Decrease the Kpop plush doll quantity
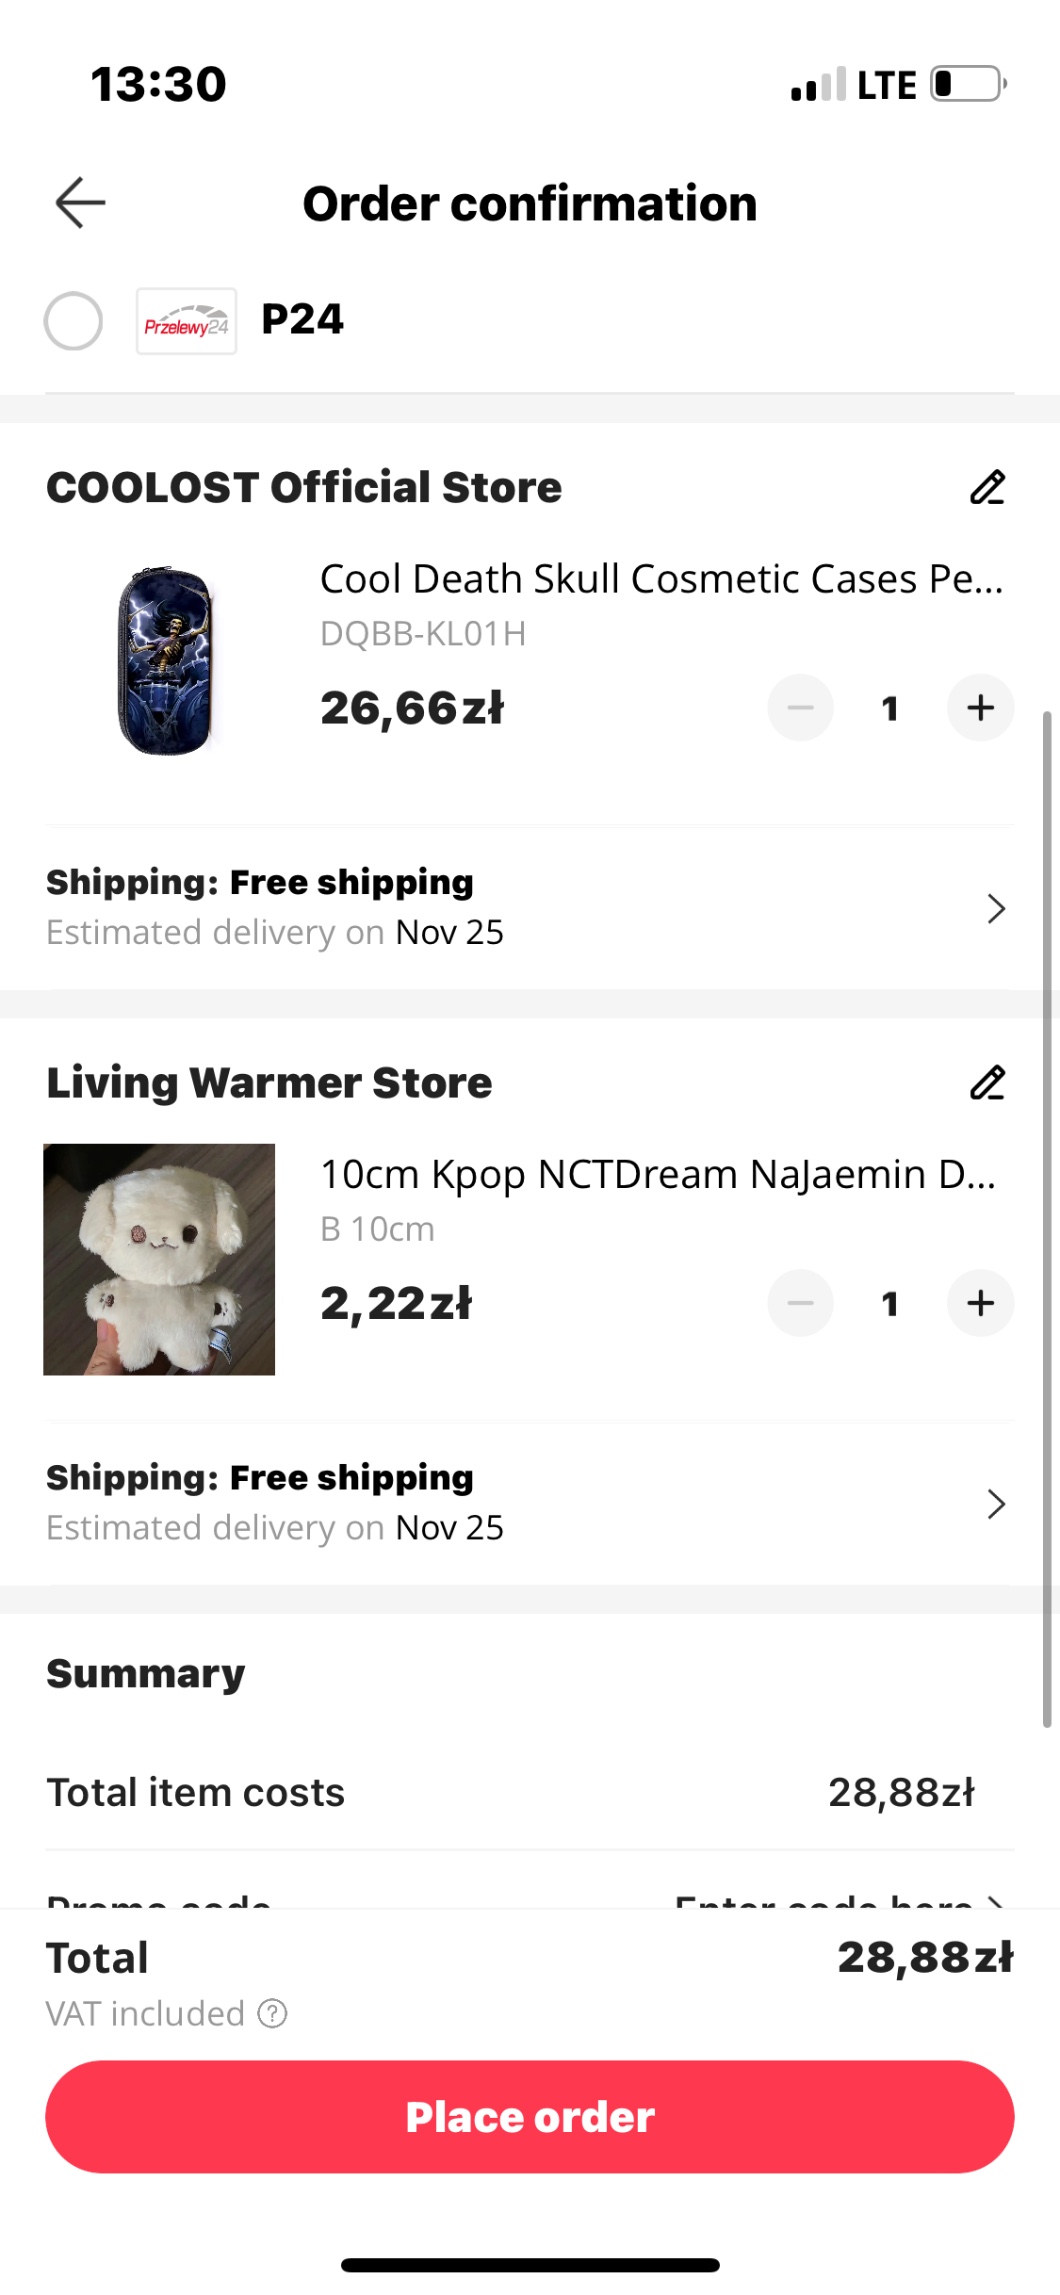This screenshot has height=2295, width=1060. click(x=800, y=1303)
